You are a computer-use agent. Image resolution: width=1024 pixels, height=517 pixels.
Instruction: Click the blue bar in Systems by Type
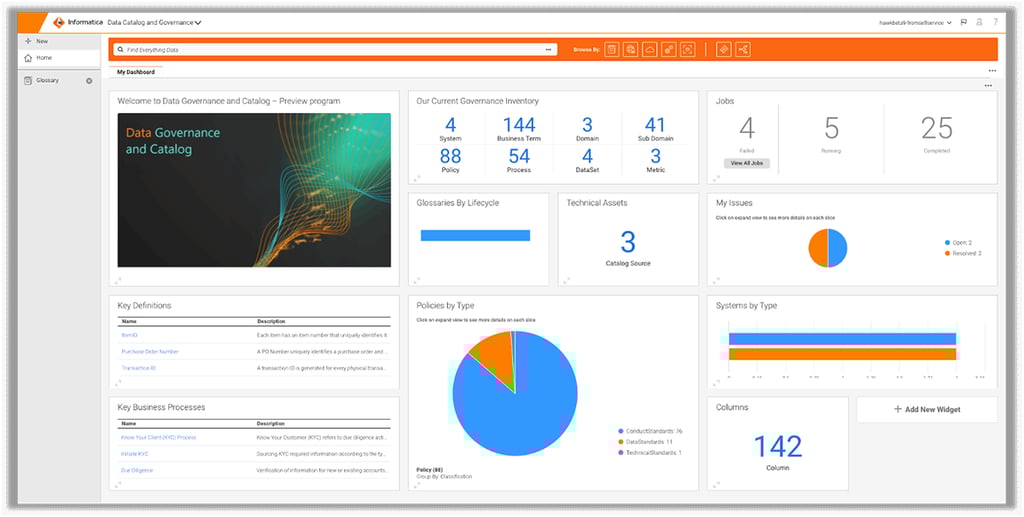[842, 339]
